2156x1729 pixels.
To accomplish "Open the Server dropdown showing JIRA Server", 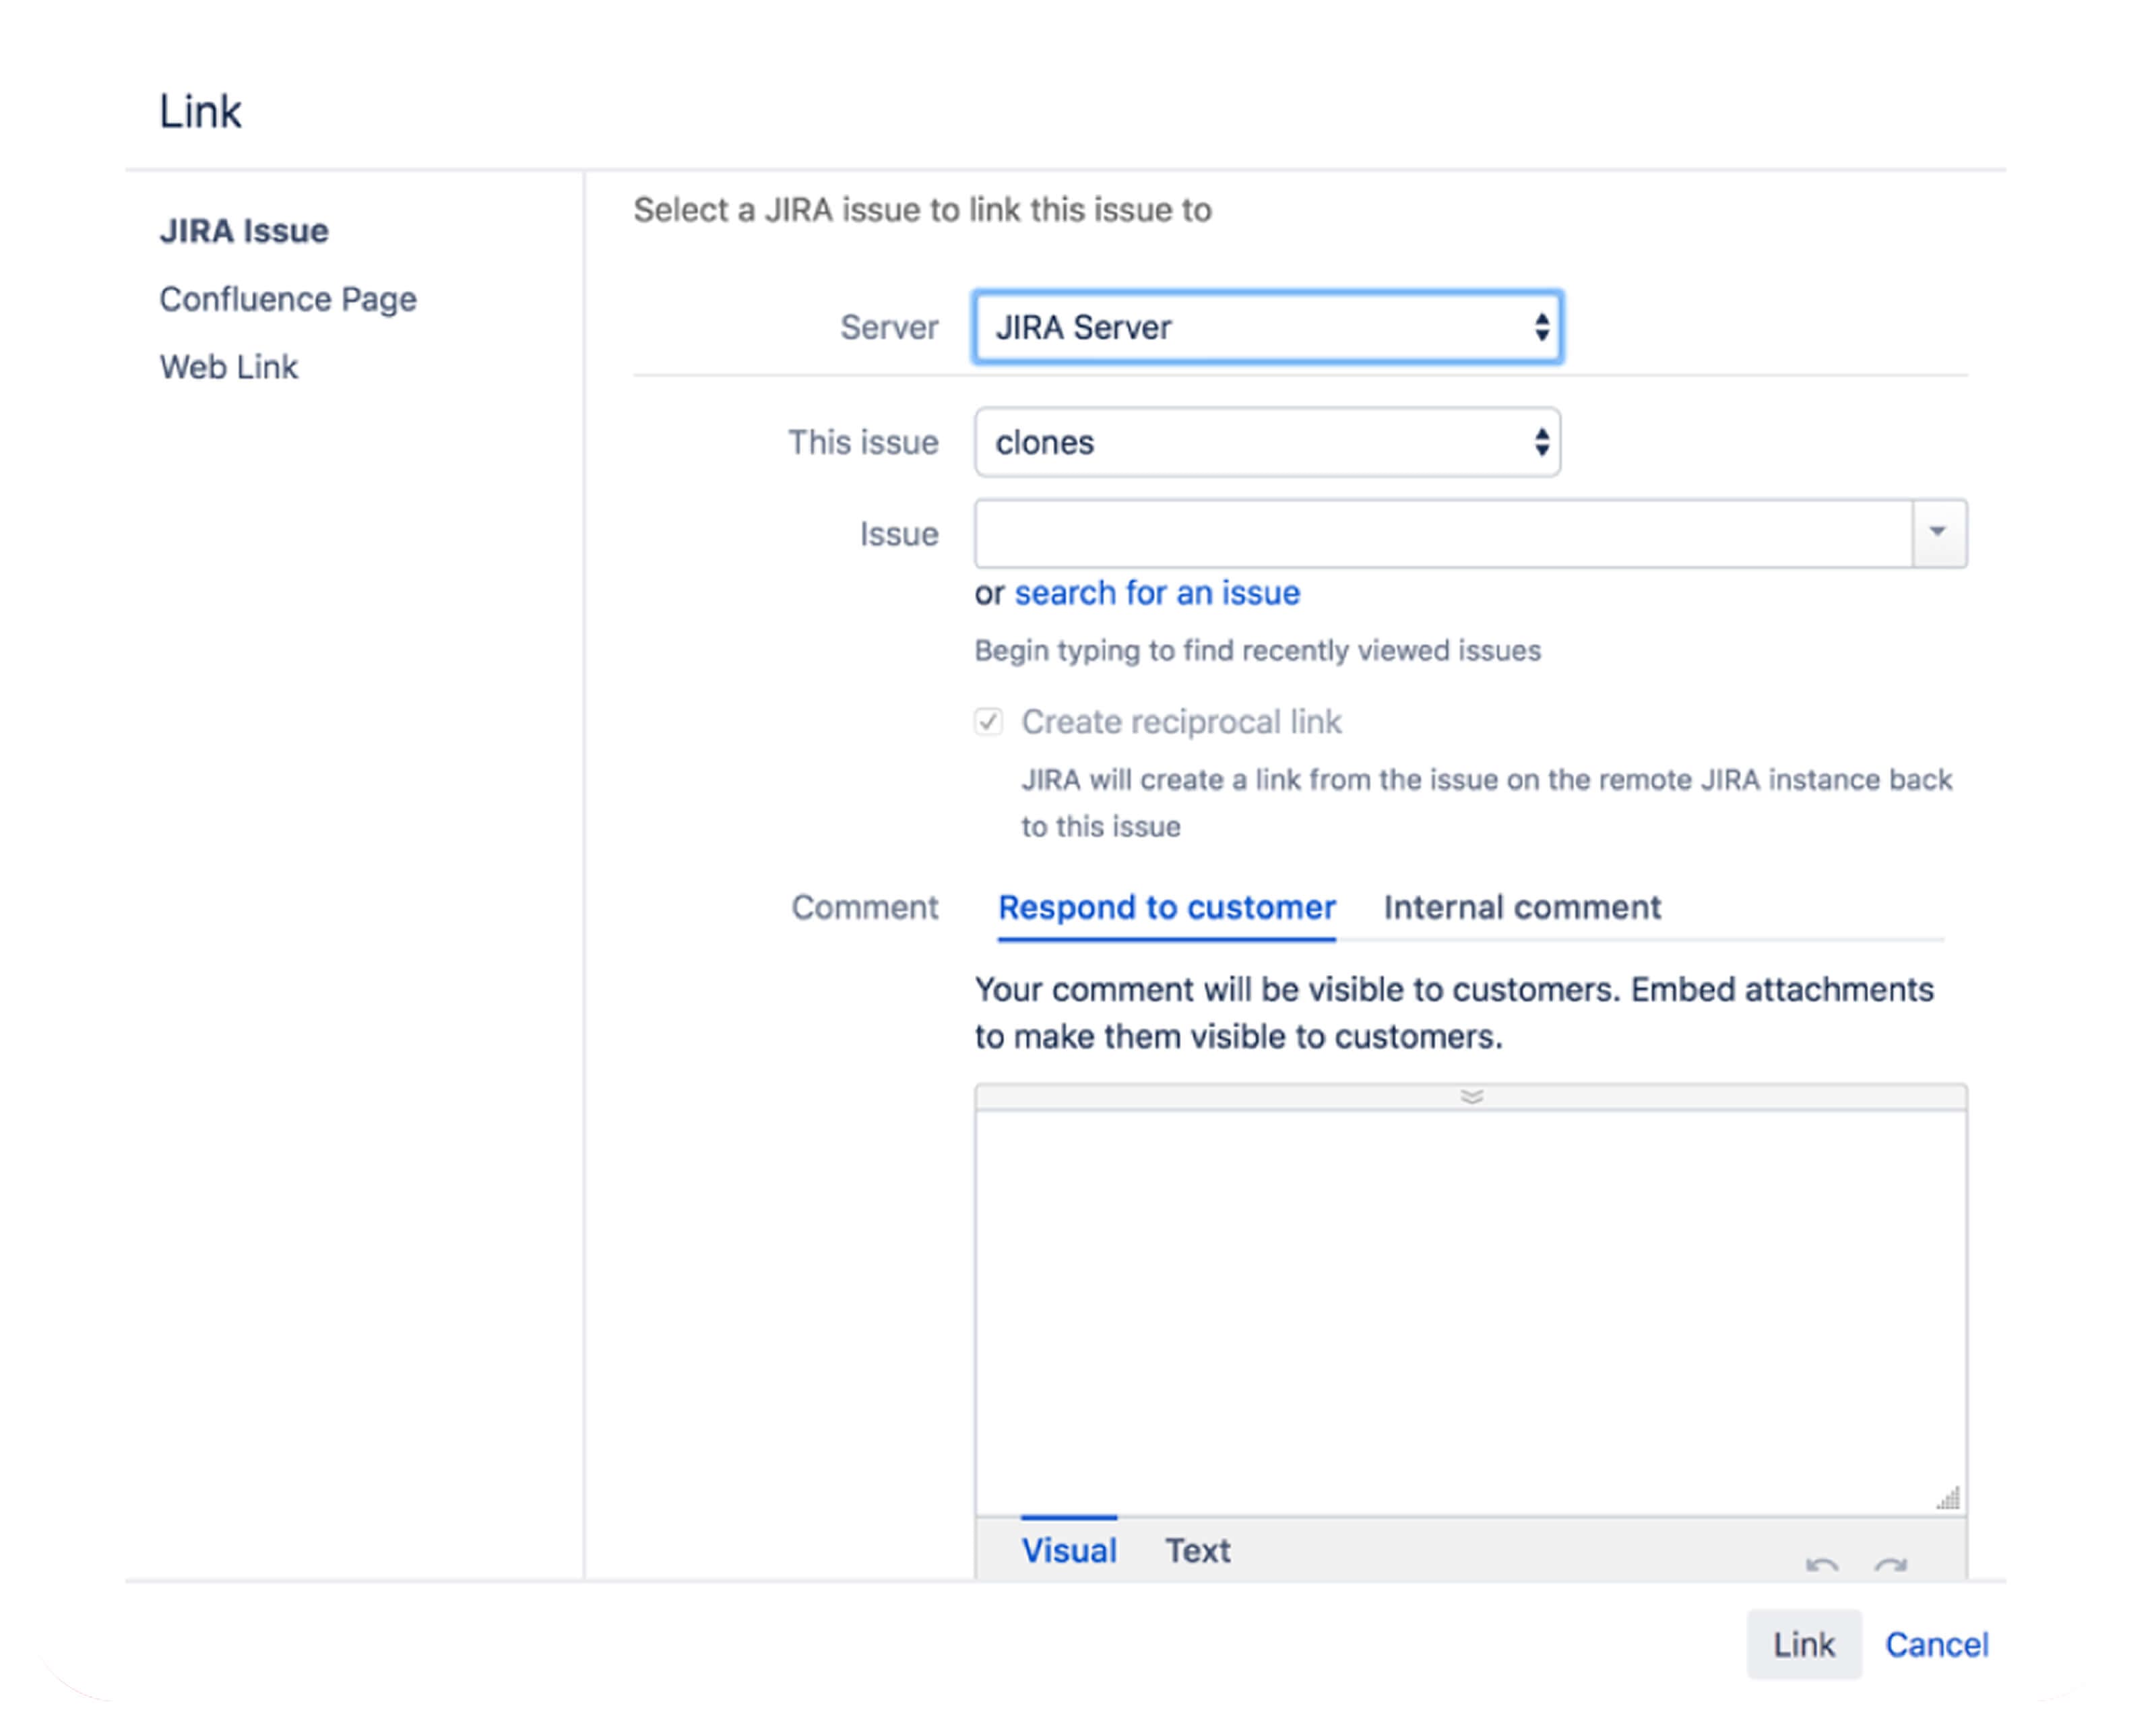I will (x=1267, y=327).
